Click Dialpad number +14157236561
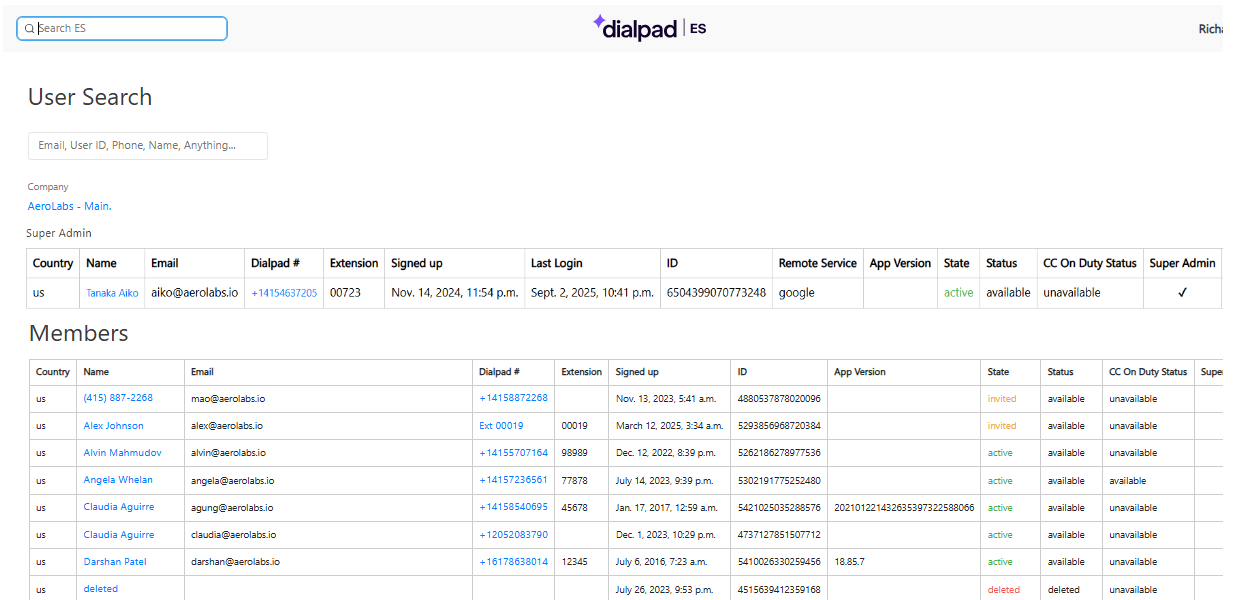The width and height of the screenshot is (1234, 600). click(x=514, y=480)
